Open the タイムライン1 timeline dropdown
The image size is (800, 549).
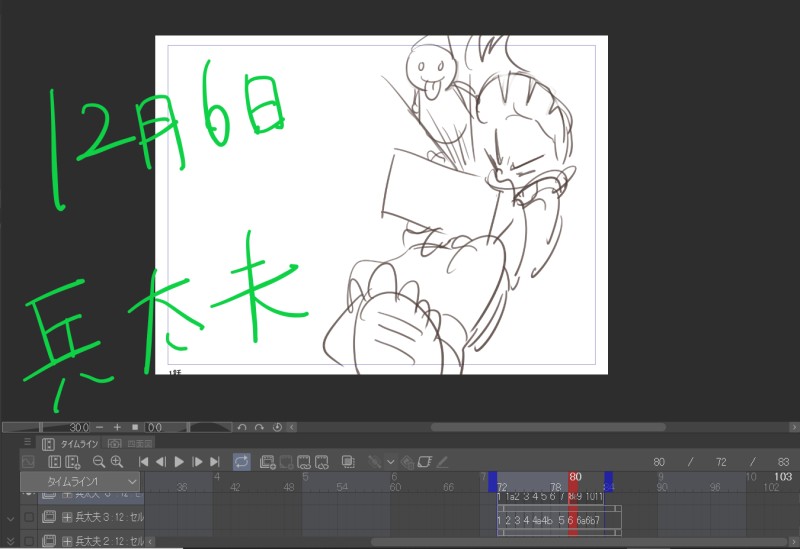80,482
